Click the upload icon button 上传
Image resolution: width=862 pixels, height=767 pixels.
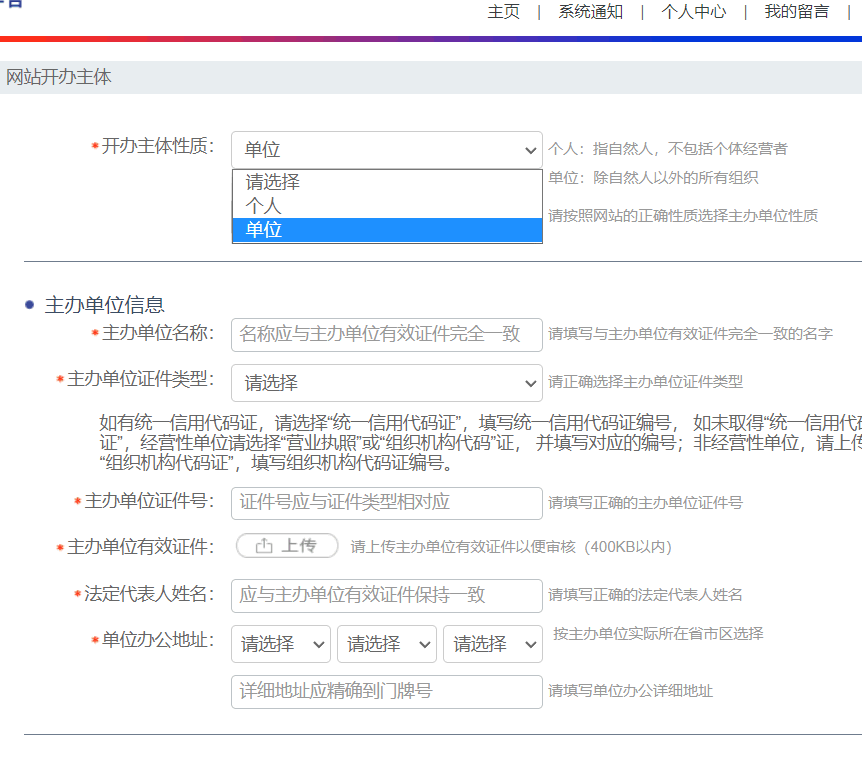coord(287,546)
